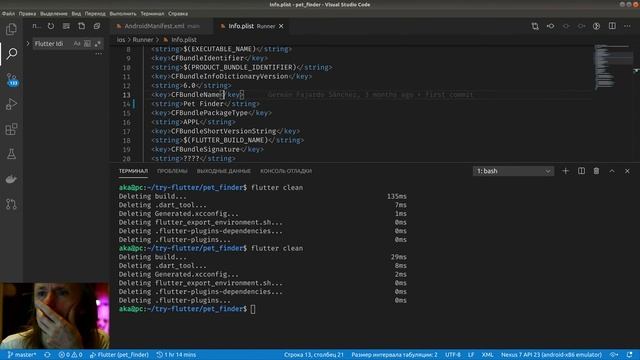Split the editor to the right
Screen dimensions: 640x360
(612, 26)
